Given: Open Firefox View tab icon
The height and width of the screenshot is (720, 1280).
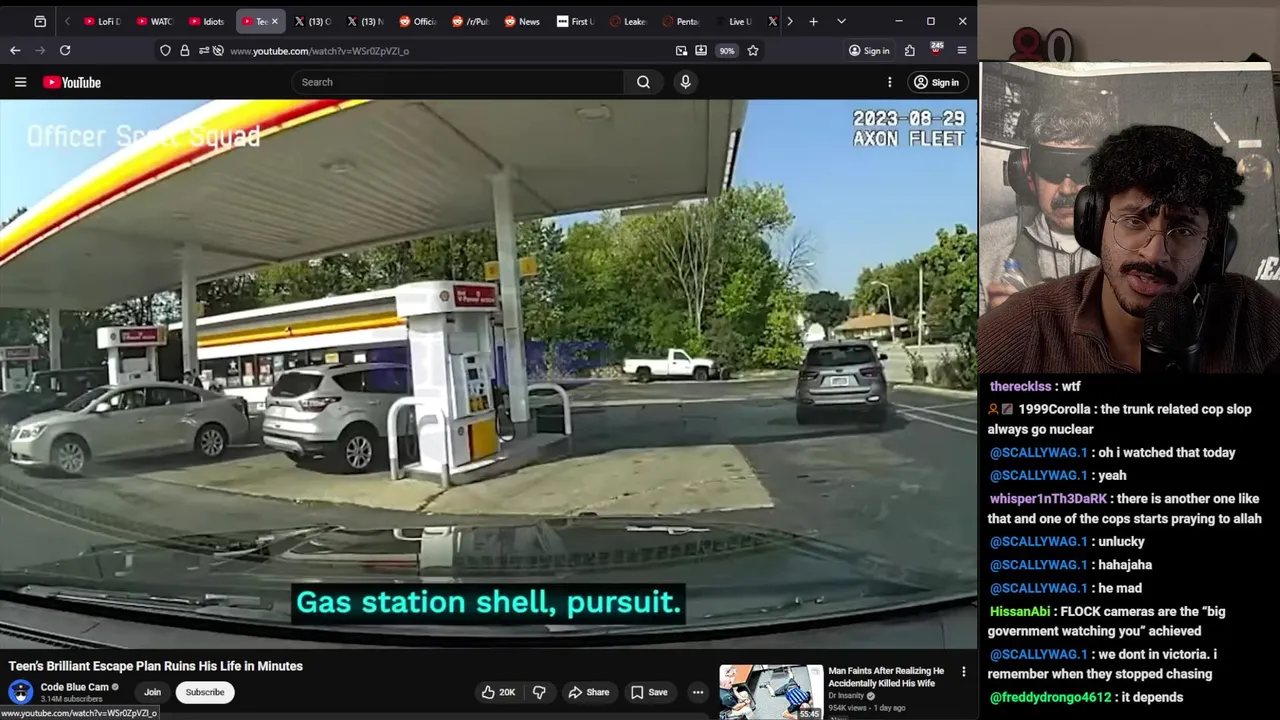Looking at the screenshot, I should (40, 21).
